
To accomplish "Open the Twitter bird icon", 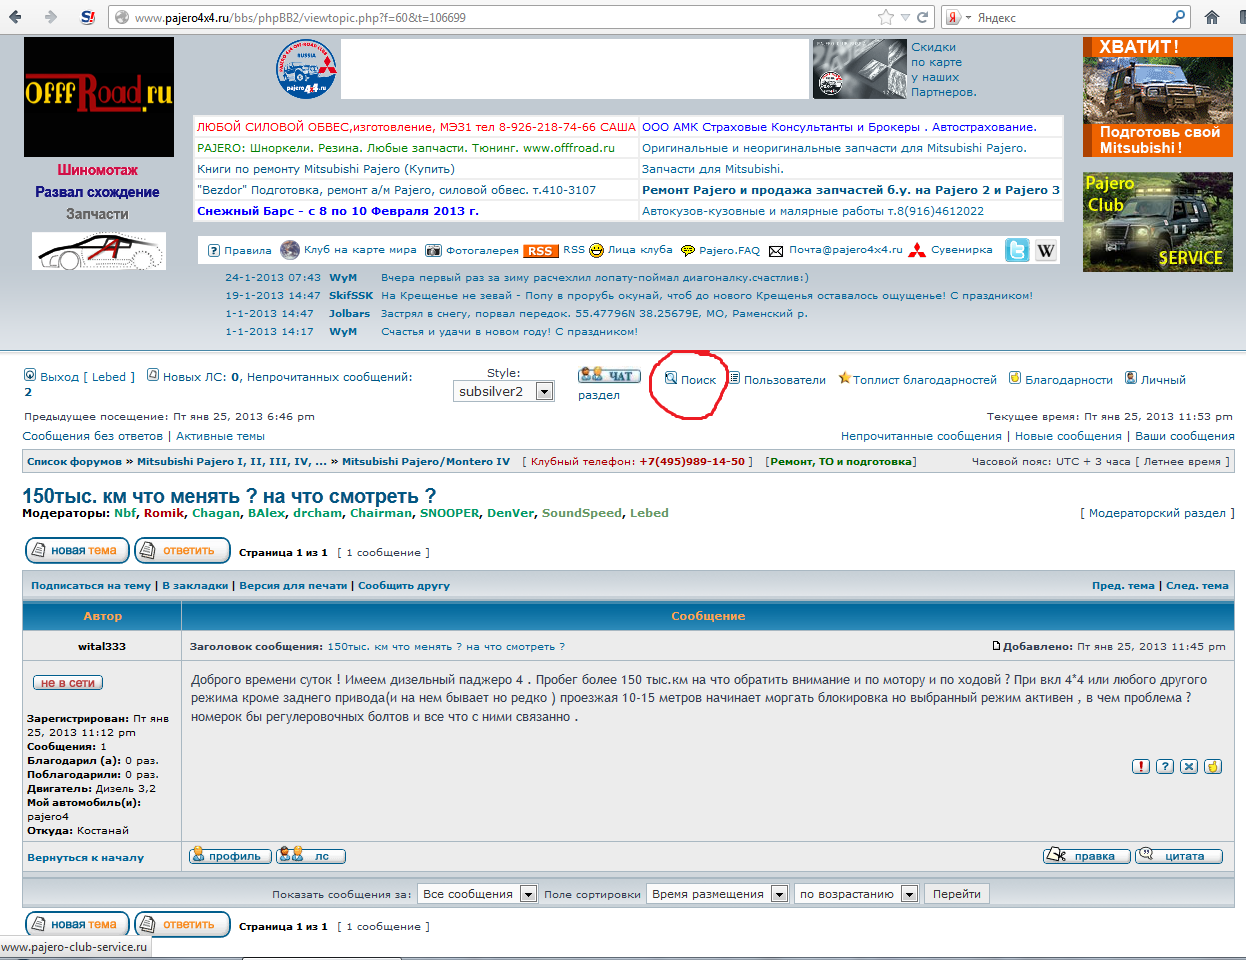I will pyautogui.click(x=1017, y=250).
